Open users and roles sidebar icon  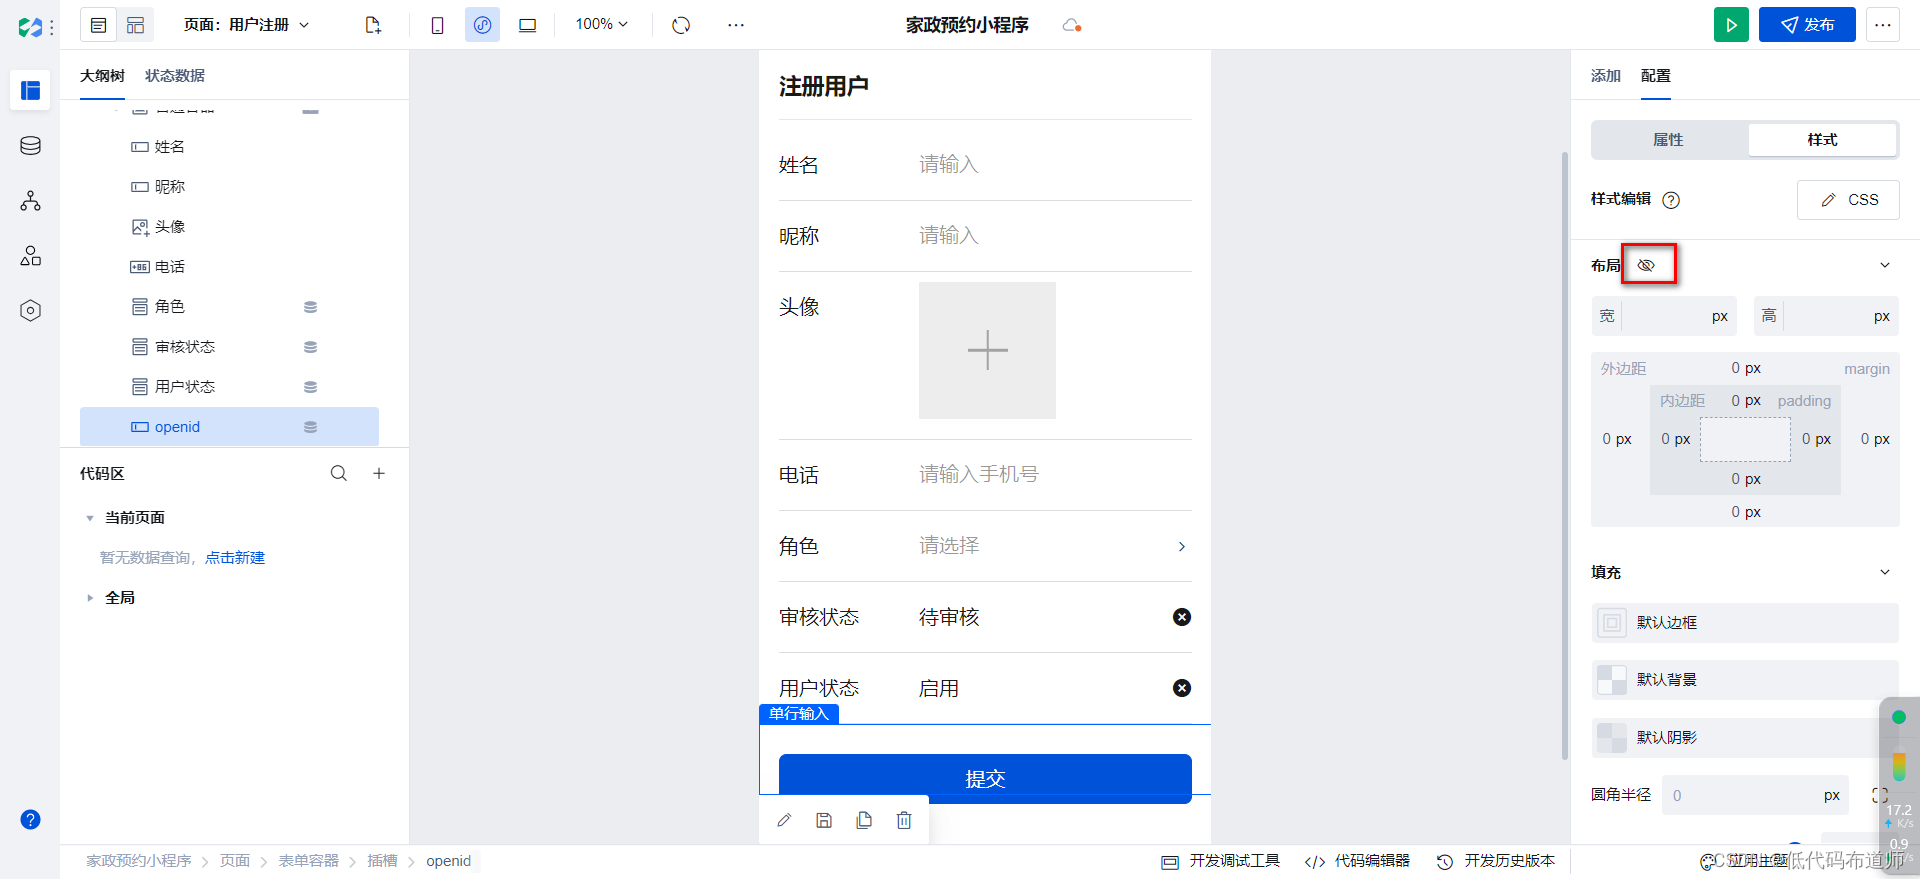30,256
